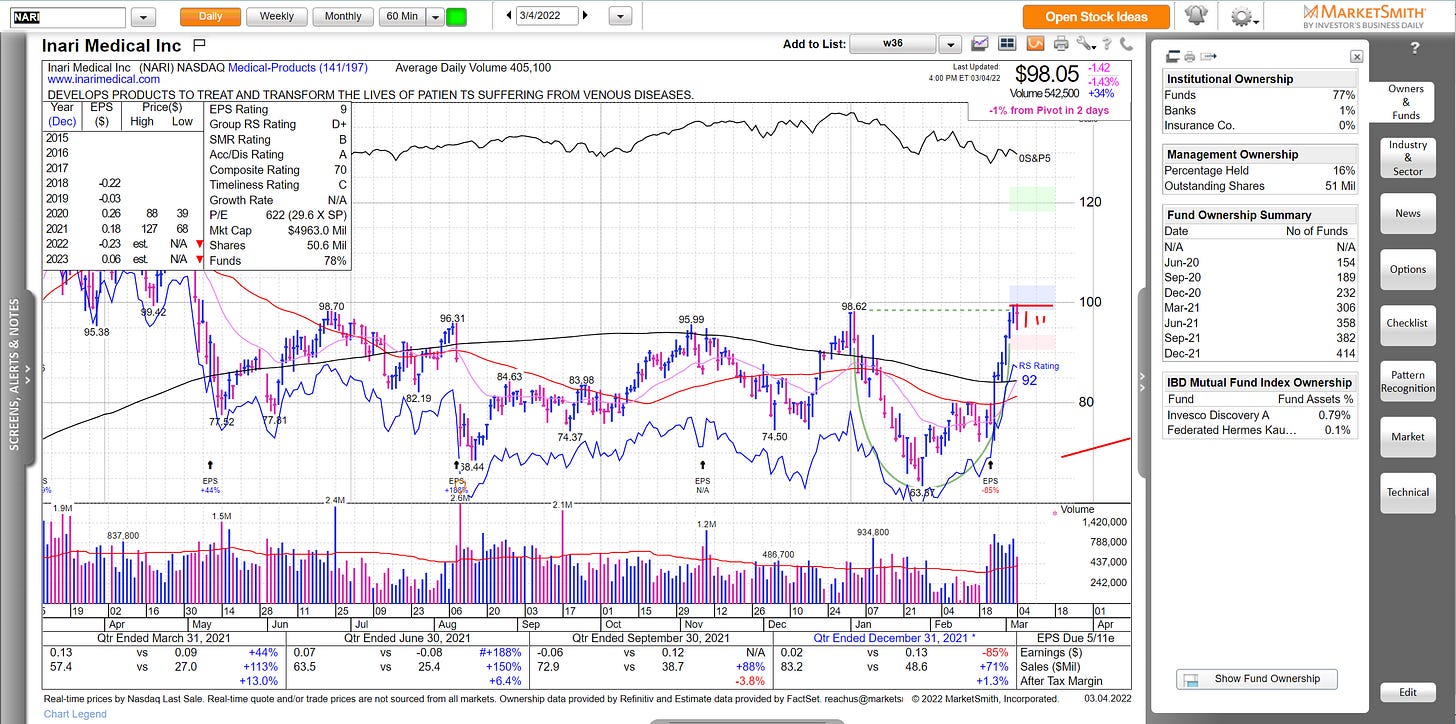Switch chart to Monthly timeframe
1456x724 pixels.
point(343,16)
